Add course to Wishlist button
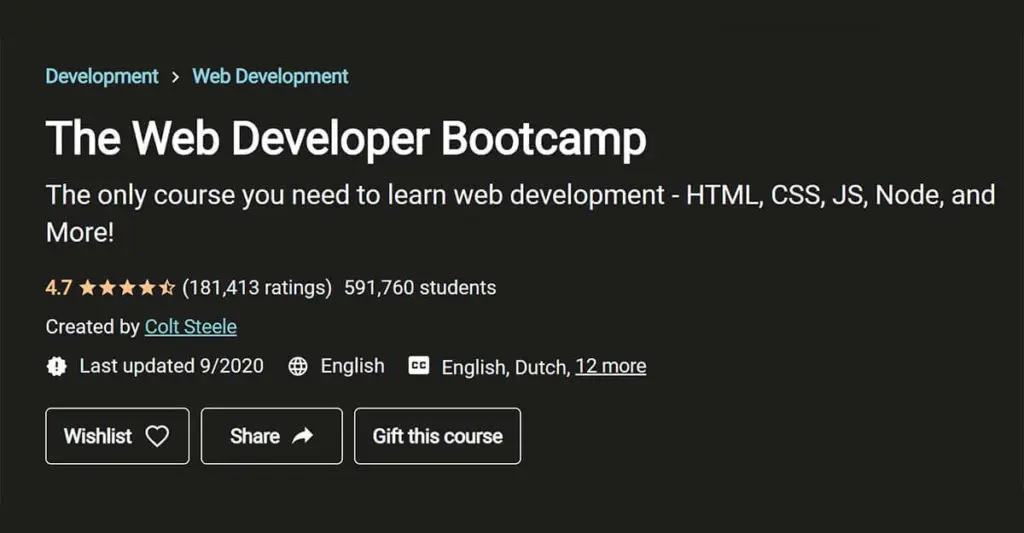This screenshot has height=533, width=1024. tap(118, 436)
